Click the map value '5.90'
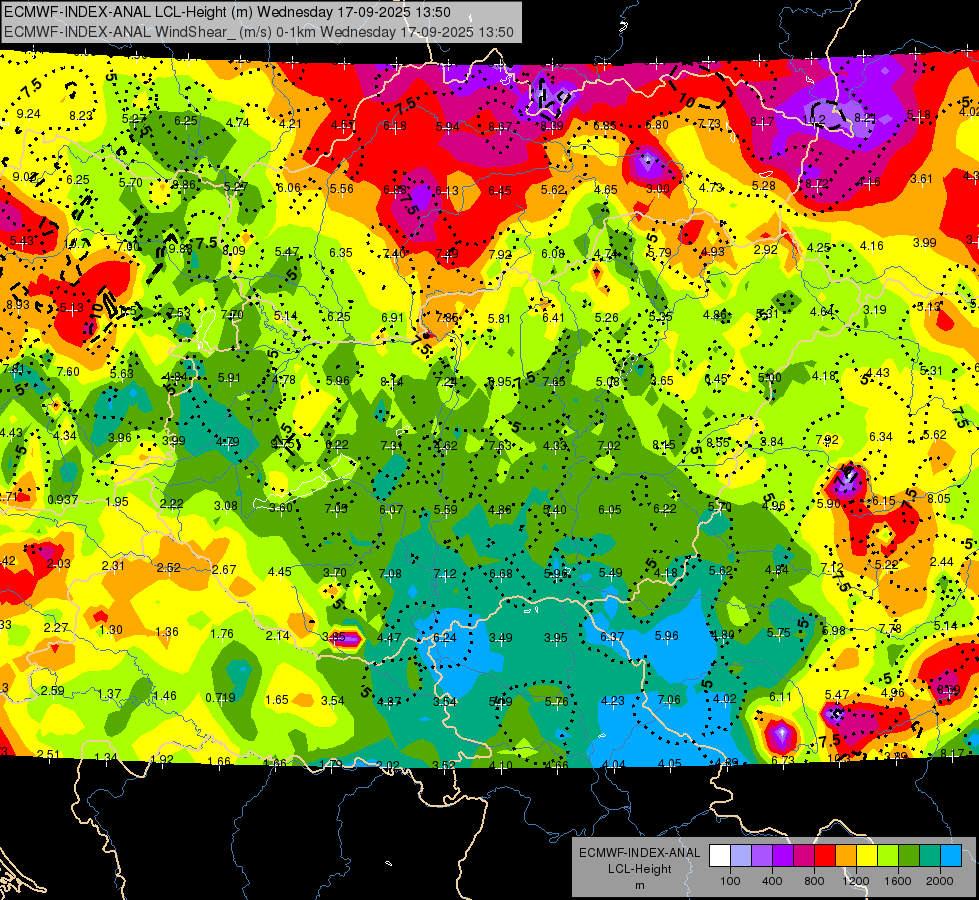This screenshot has width=979, height=900. [x=829, y=503]
